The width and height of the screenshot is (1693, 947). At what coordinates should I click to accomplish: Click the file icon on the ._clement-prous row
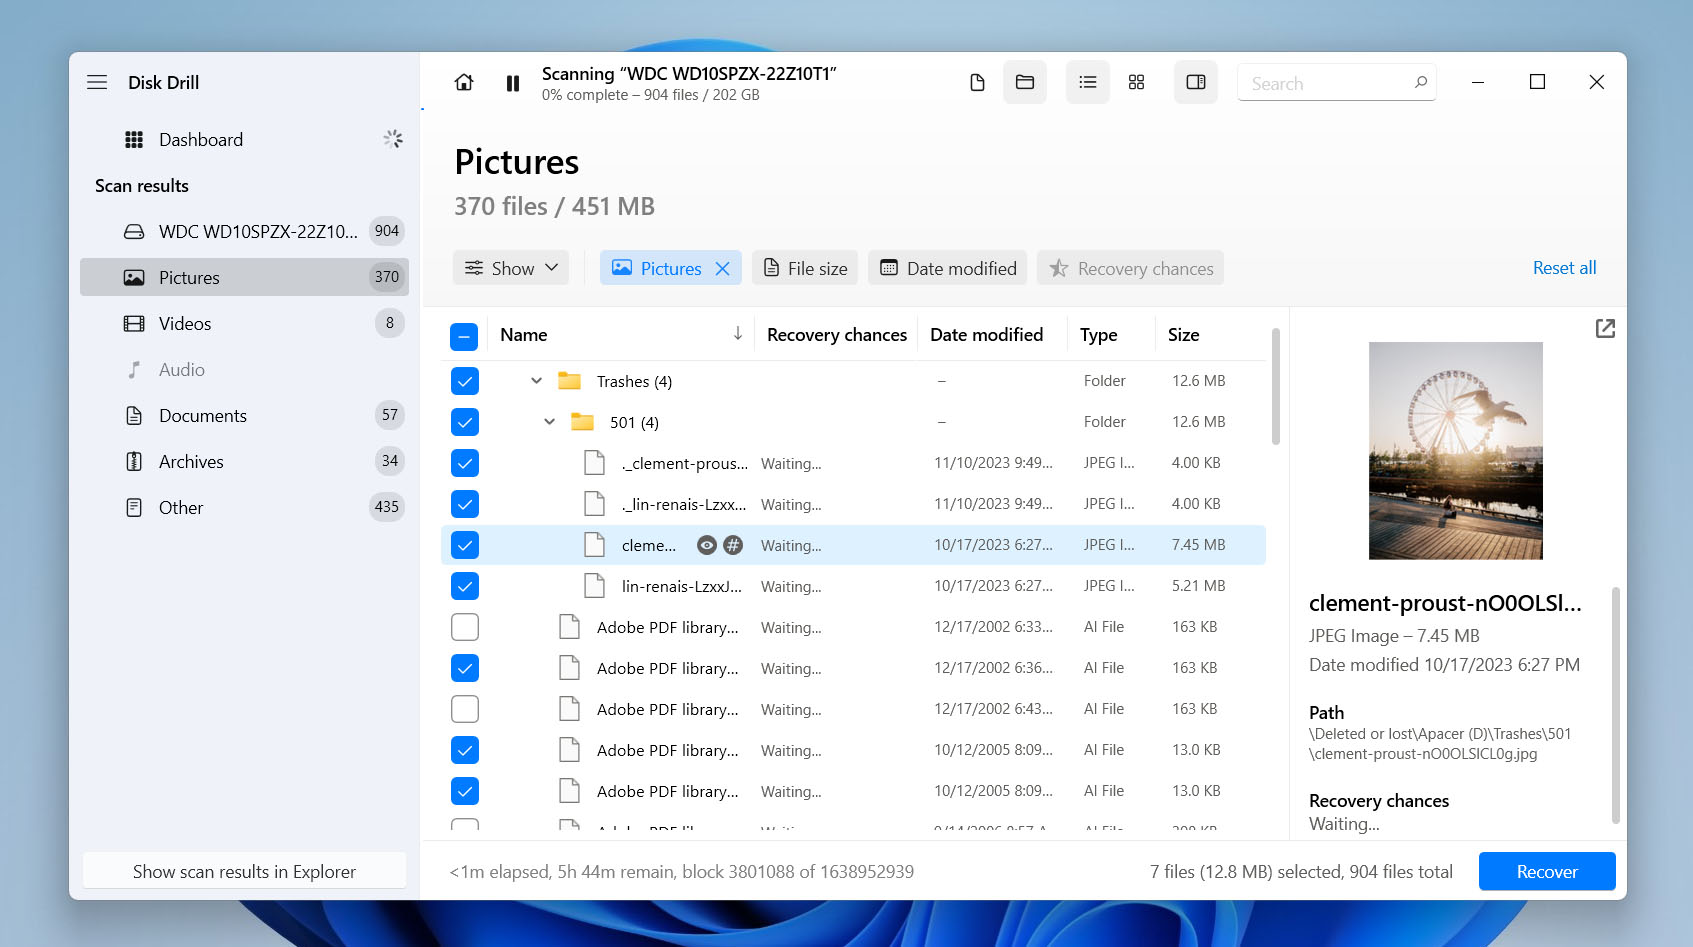(595, 463)
